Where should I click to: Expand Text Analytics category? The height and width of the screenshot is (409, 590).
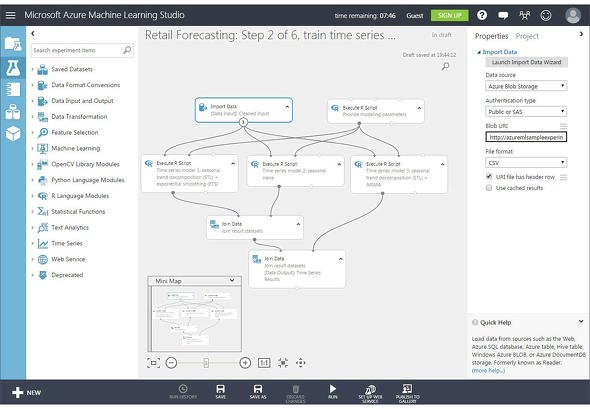(32, 227)
